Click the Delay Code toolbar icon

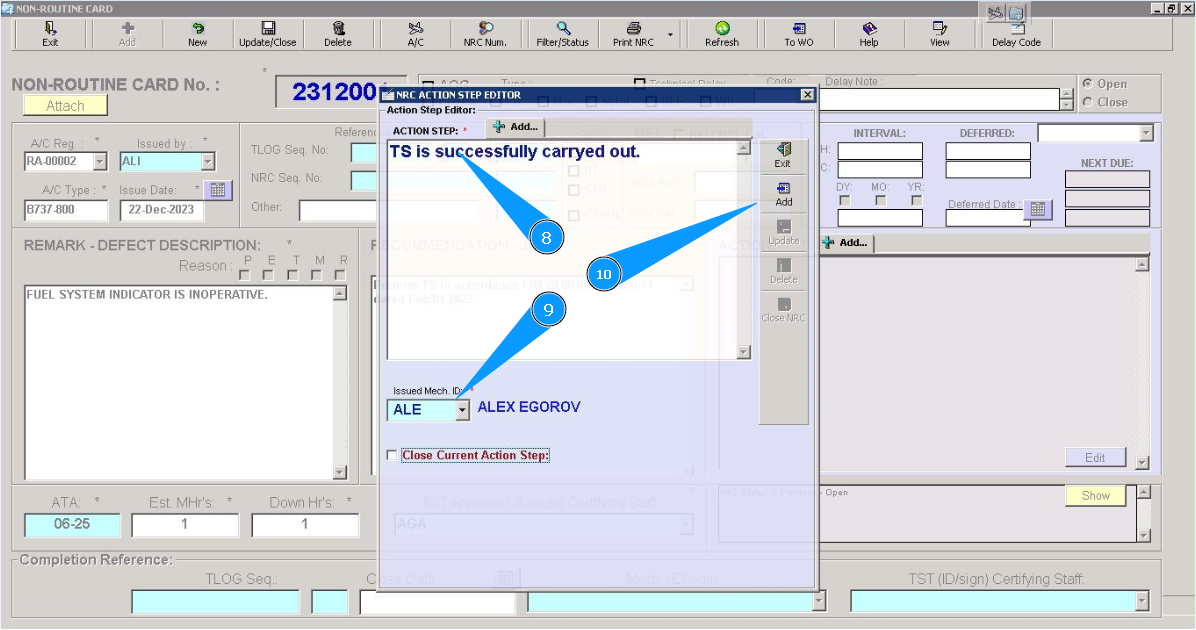(1017, 28)
